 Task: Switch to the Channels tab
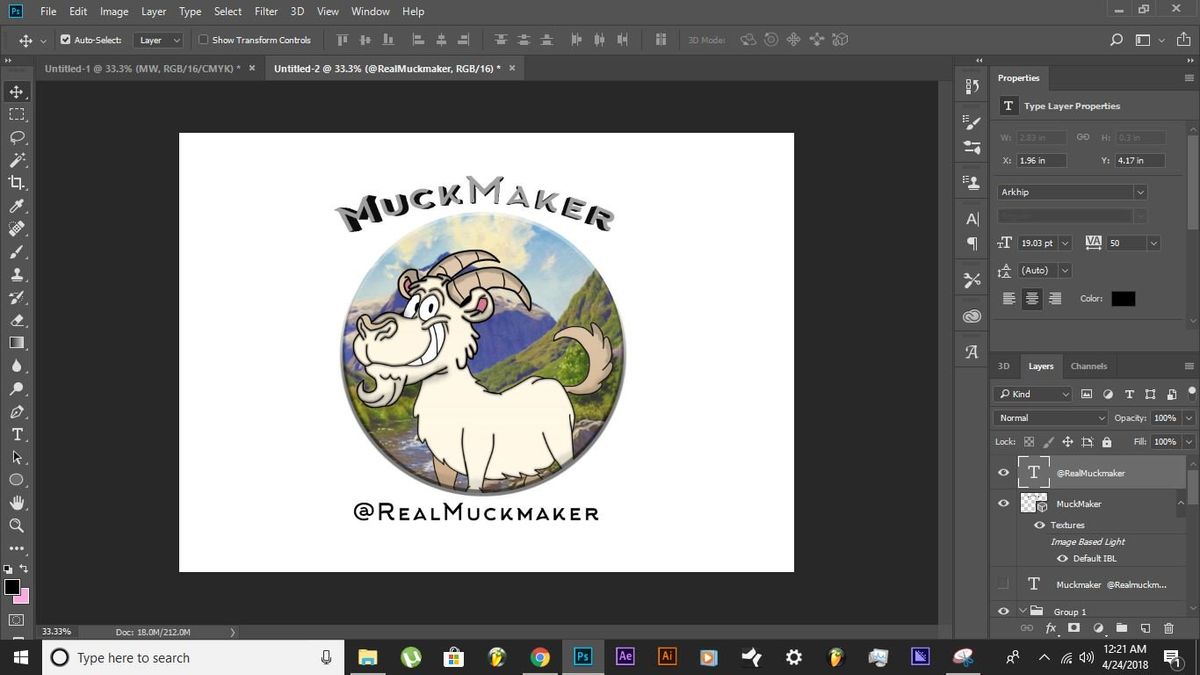click(x=1088, y=366)
